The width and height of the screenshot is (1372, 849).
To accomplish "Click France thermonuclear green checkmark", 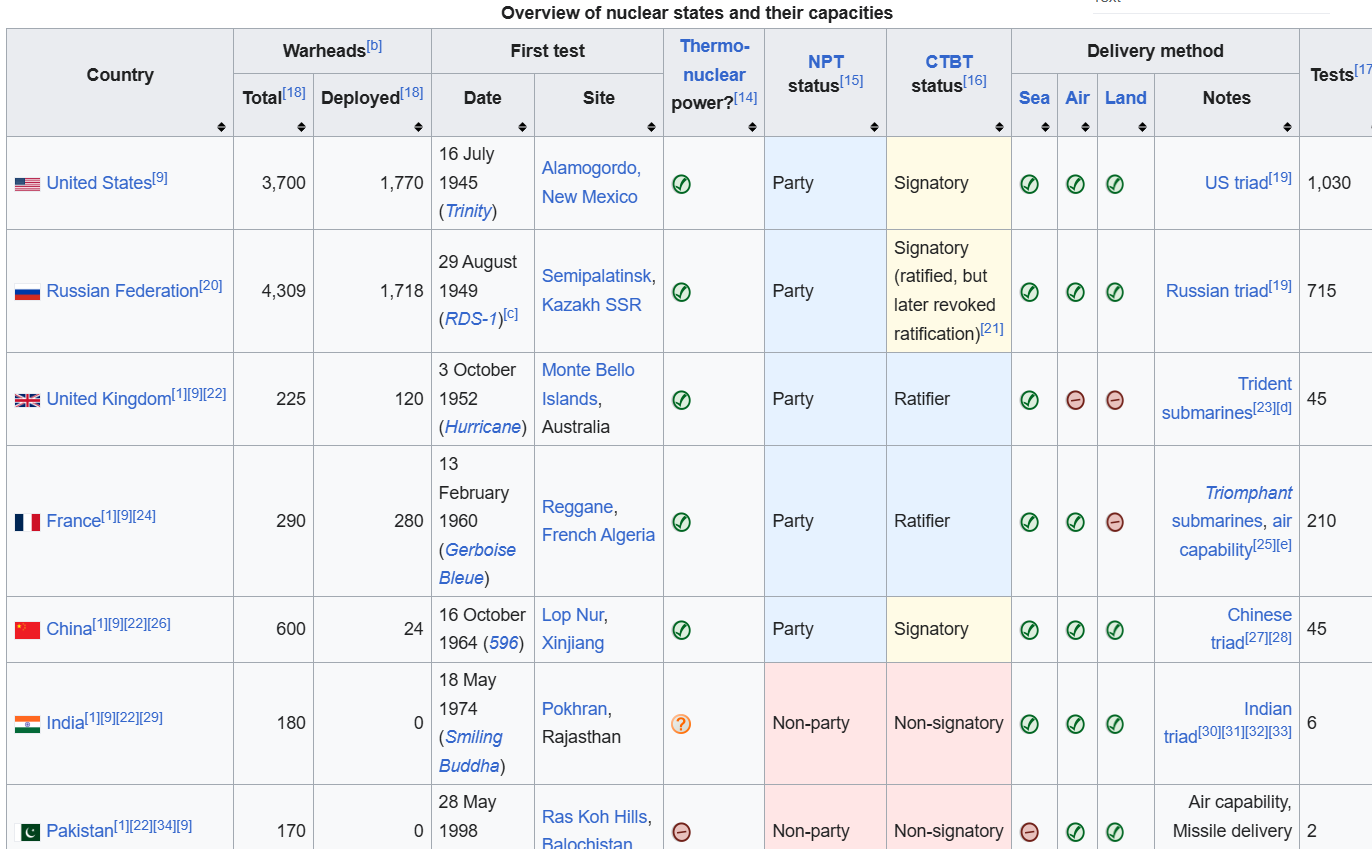I will pos(682,522).
